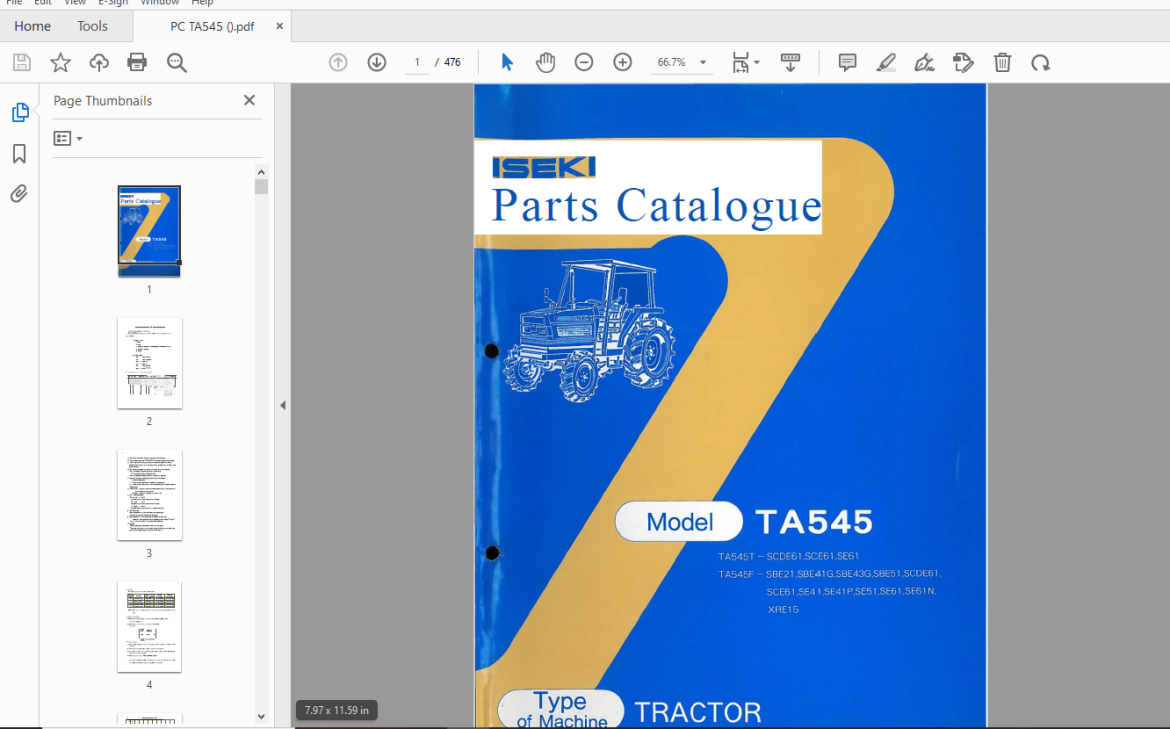Click the scrolling mode toolbar icon
Screen dimensions: 1170x729
(x=790, y=63)
